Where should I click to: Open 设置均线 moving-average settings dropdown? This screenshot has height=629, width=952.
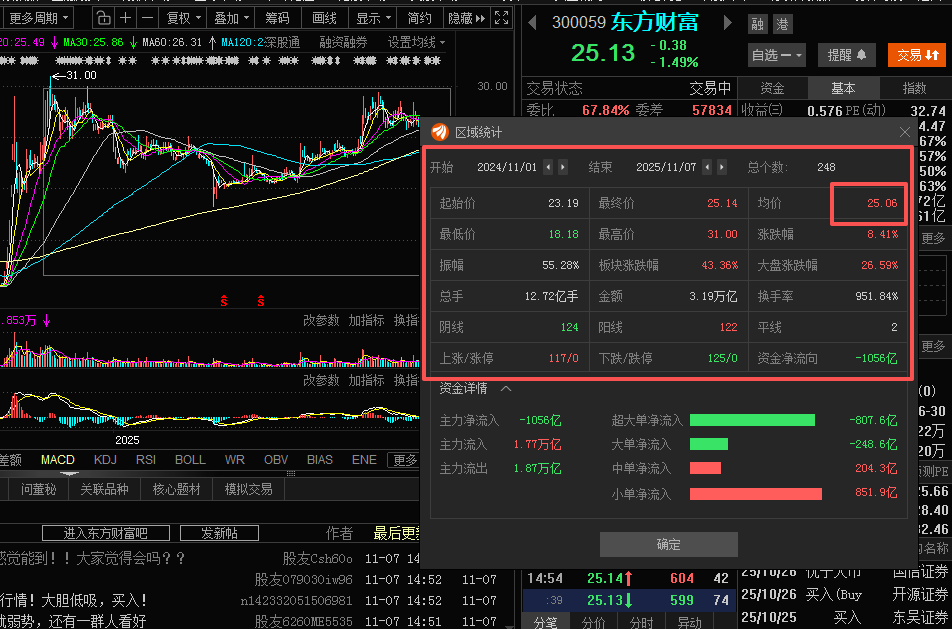(x=416, y=42)
